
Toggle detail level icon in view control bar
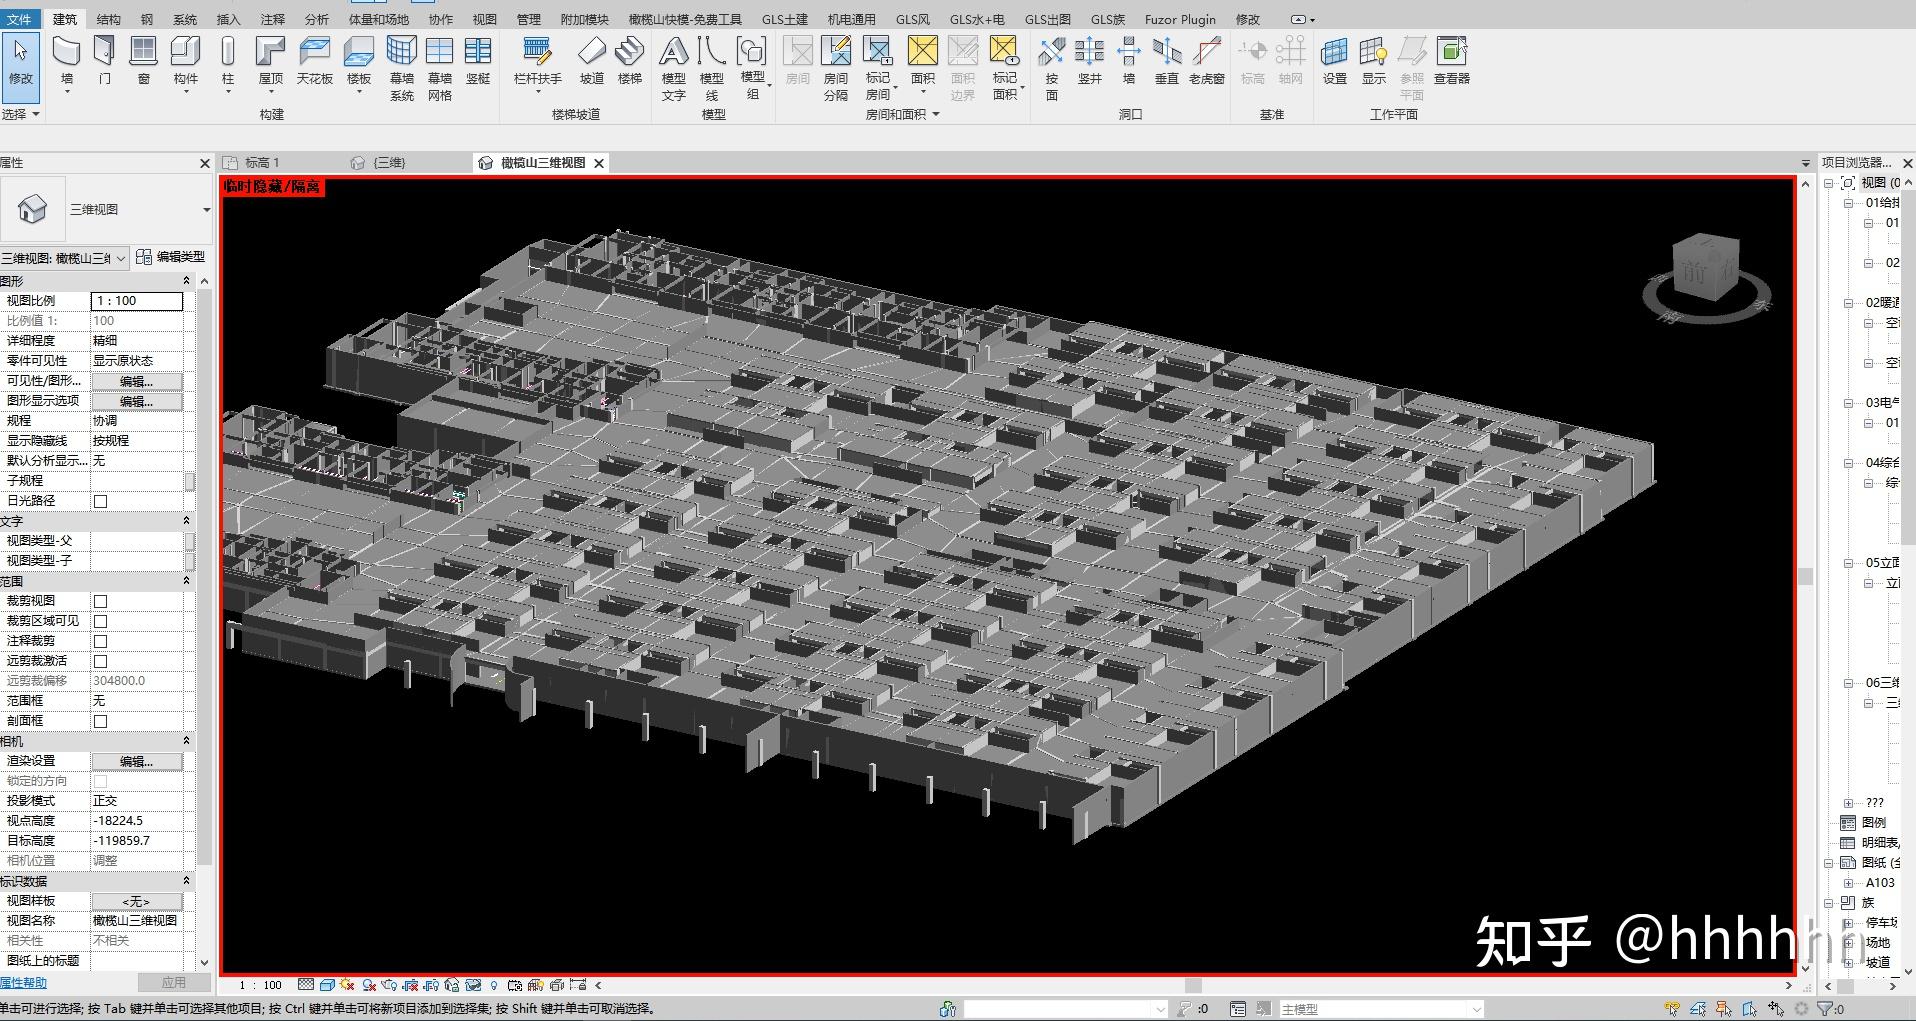click(x=306, y=985)
